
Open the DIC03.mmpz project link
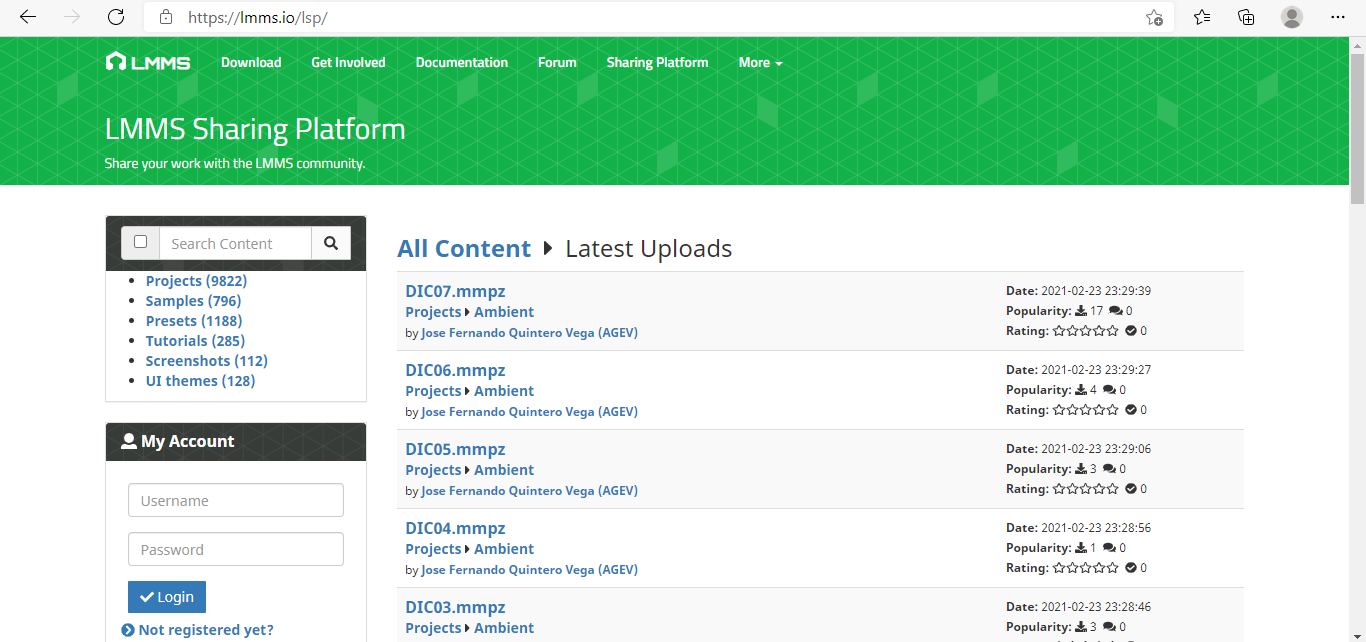tap(455, 607)
